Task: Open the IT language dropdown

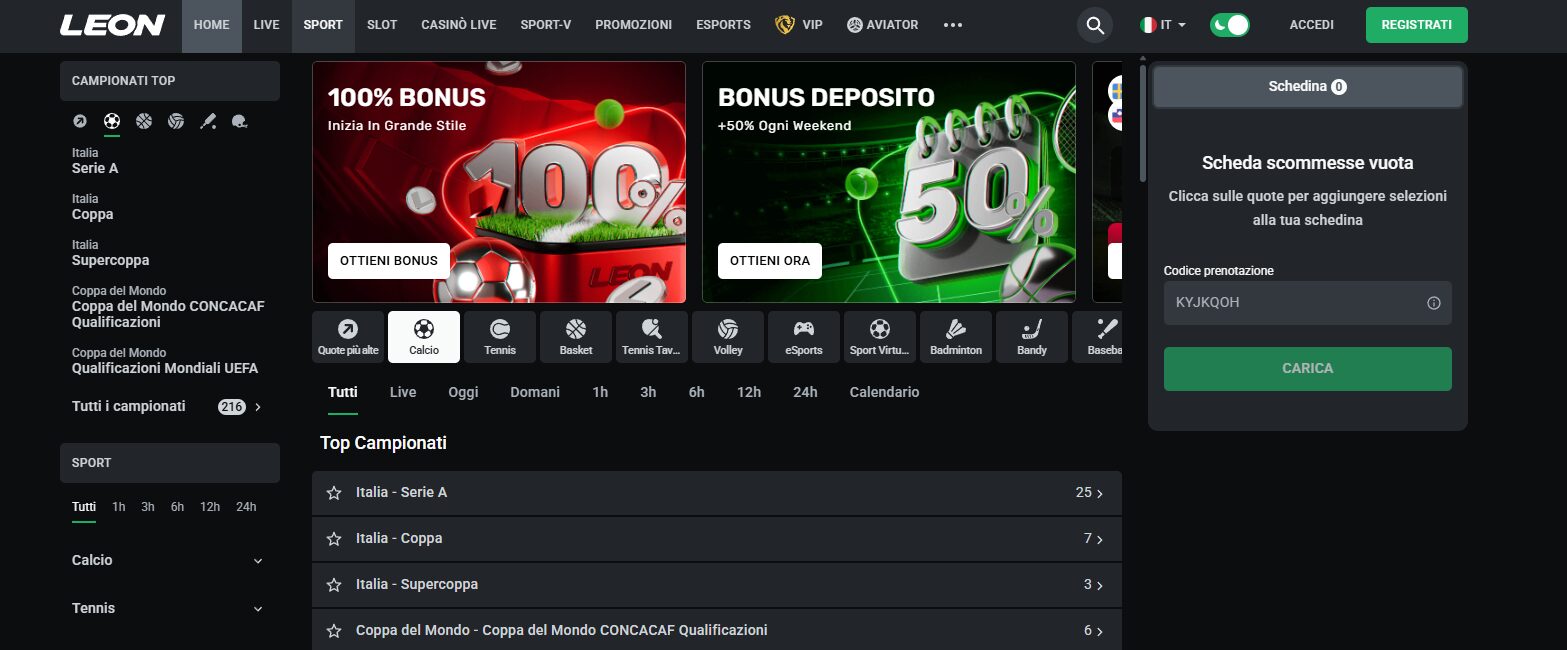Action: click(1163, 25)
